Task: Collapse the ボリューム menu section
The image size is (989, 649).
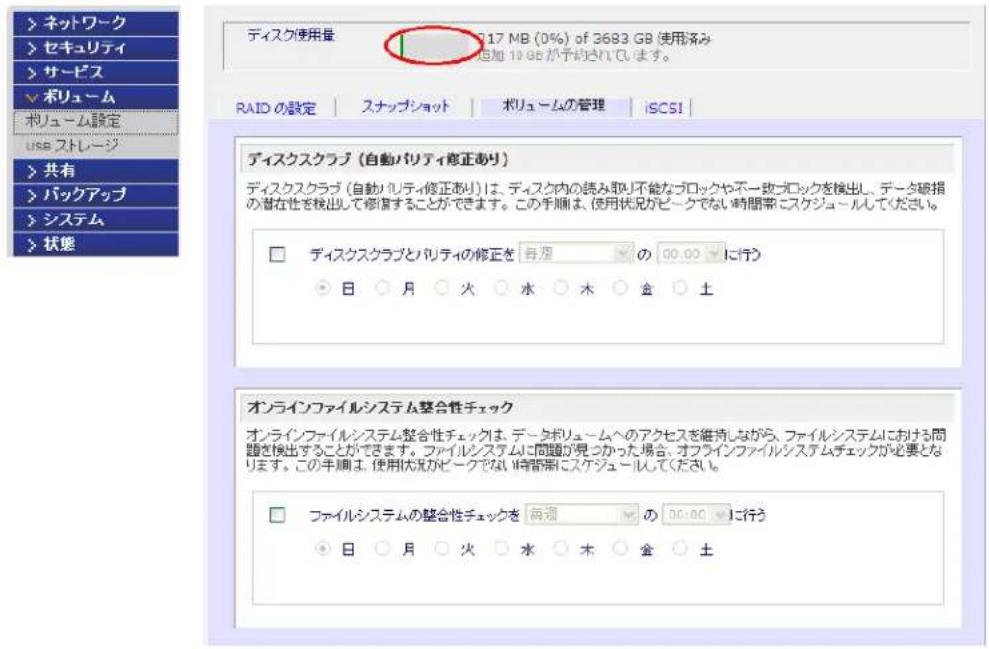Action: (x=95, y=97)
